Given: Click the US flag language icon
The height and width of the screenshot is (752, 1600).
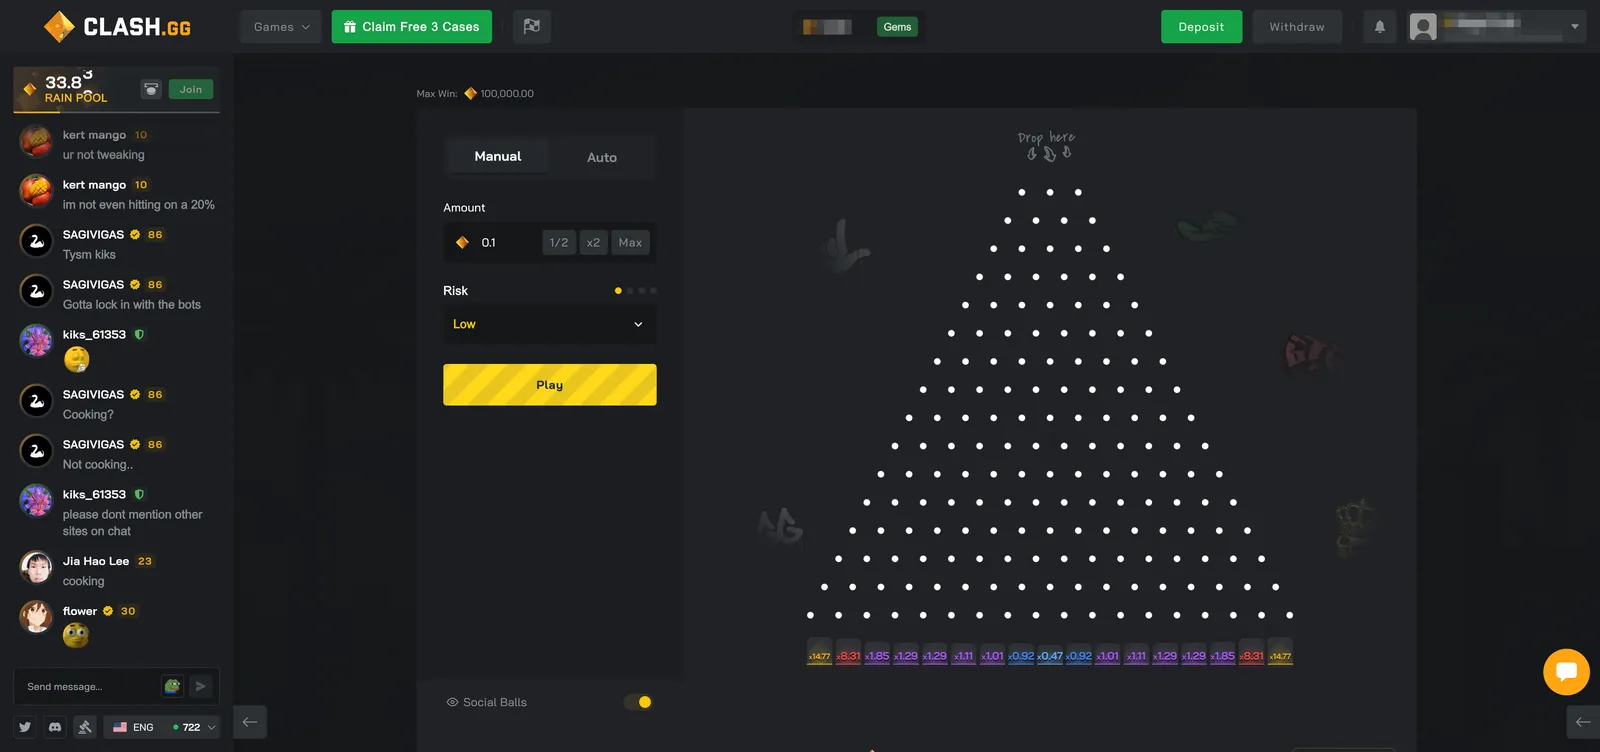Looking at the screenshot, I should point(120,727).
